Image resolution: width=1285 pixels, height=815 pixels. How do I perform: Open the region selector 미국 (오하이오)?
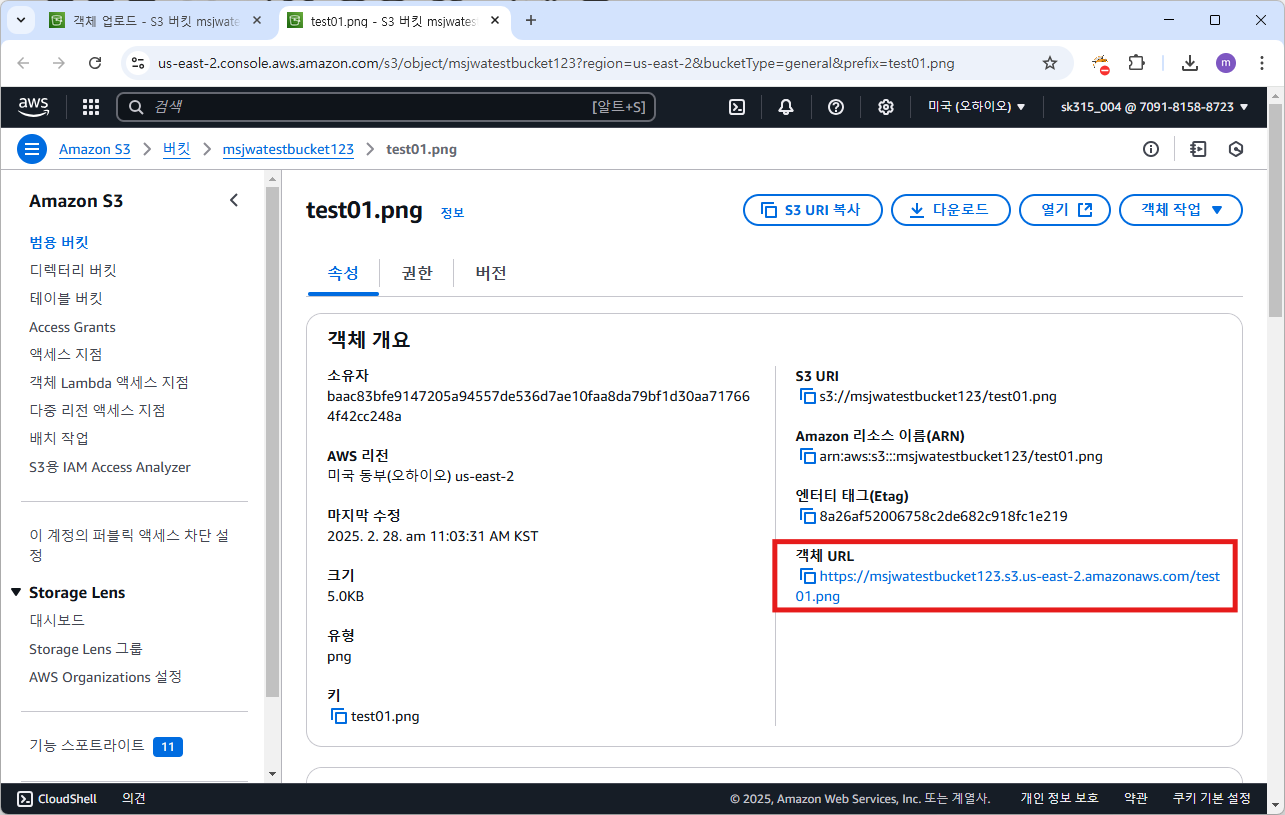[977, 107]
